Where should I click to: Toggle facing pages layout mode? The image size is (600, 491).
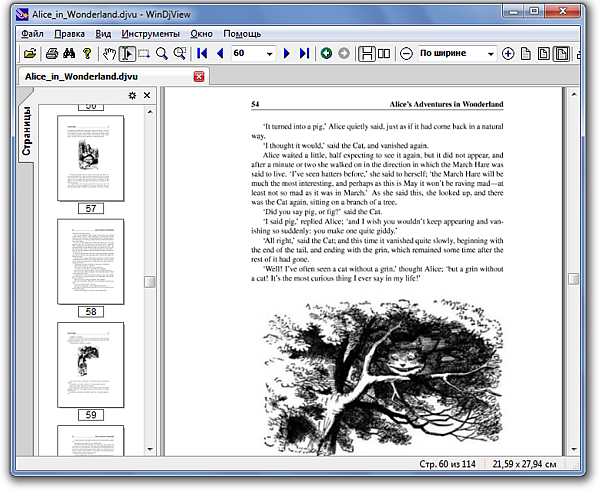pos(385,53)
